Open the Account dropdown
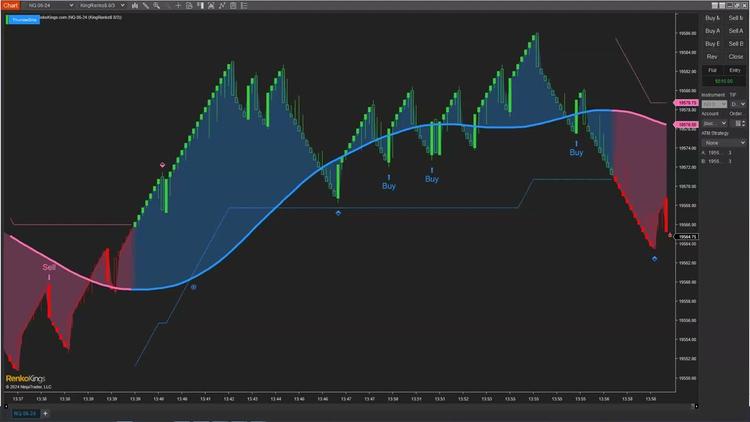Viewport: 750px width, 422px height. click(714, 123)
